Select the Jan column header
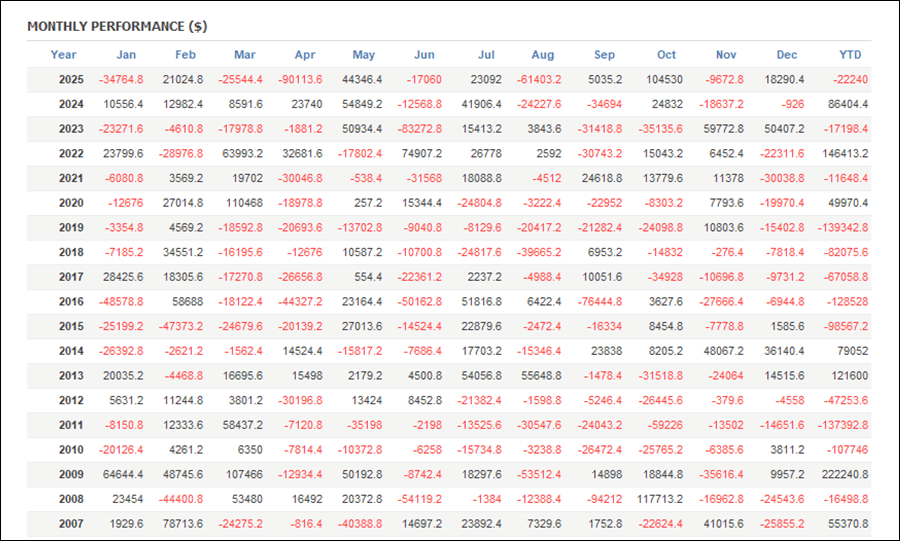The height and width of the screenshot is (541, 900). tap(127, 55)
